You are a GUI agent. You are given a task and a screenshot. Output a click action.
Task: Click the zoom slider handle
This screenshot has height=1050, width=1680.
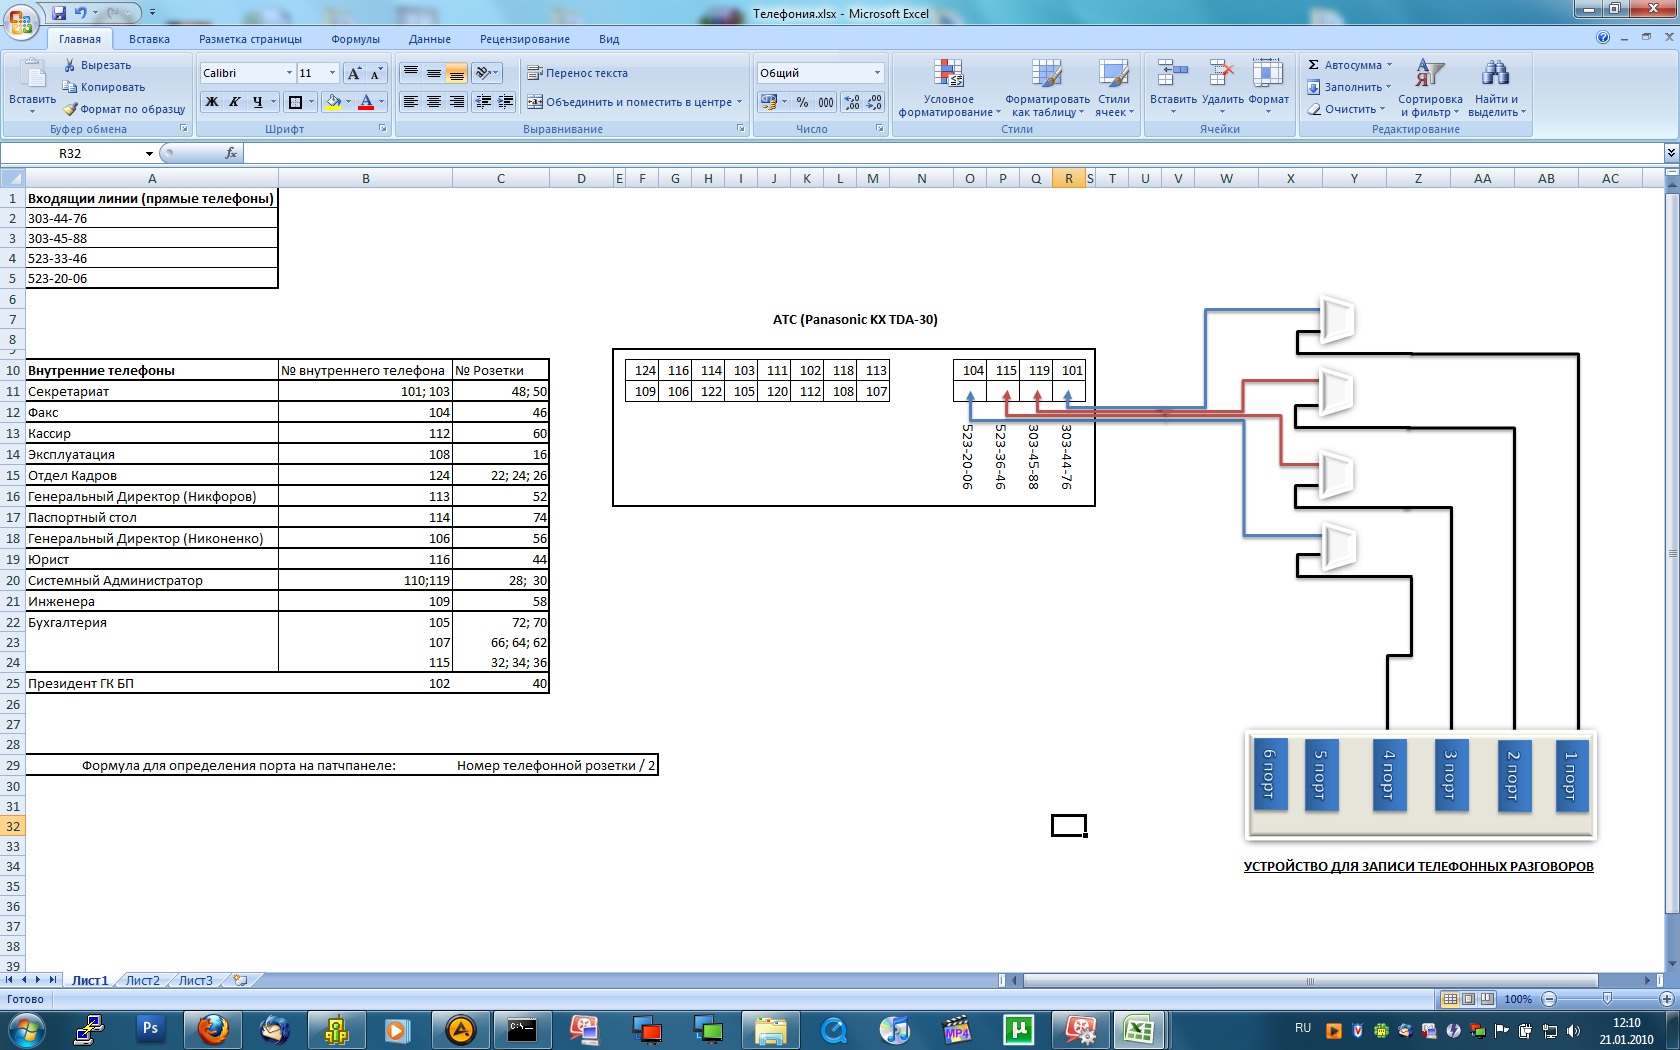(x=1607, y=999)
